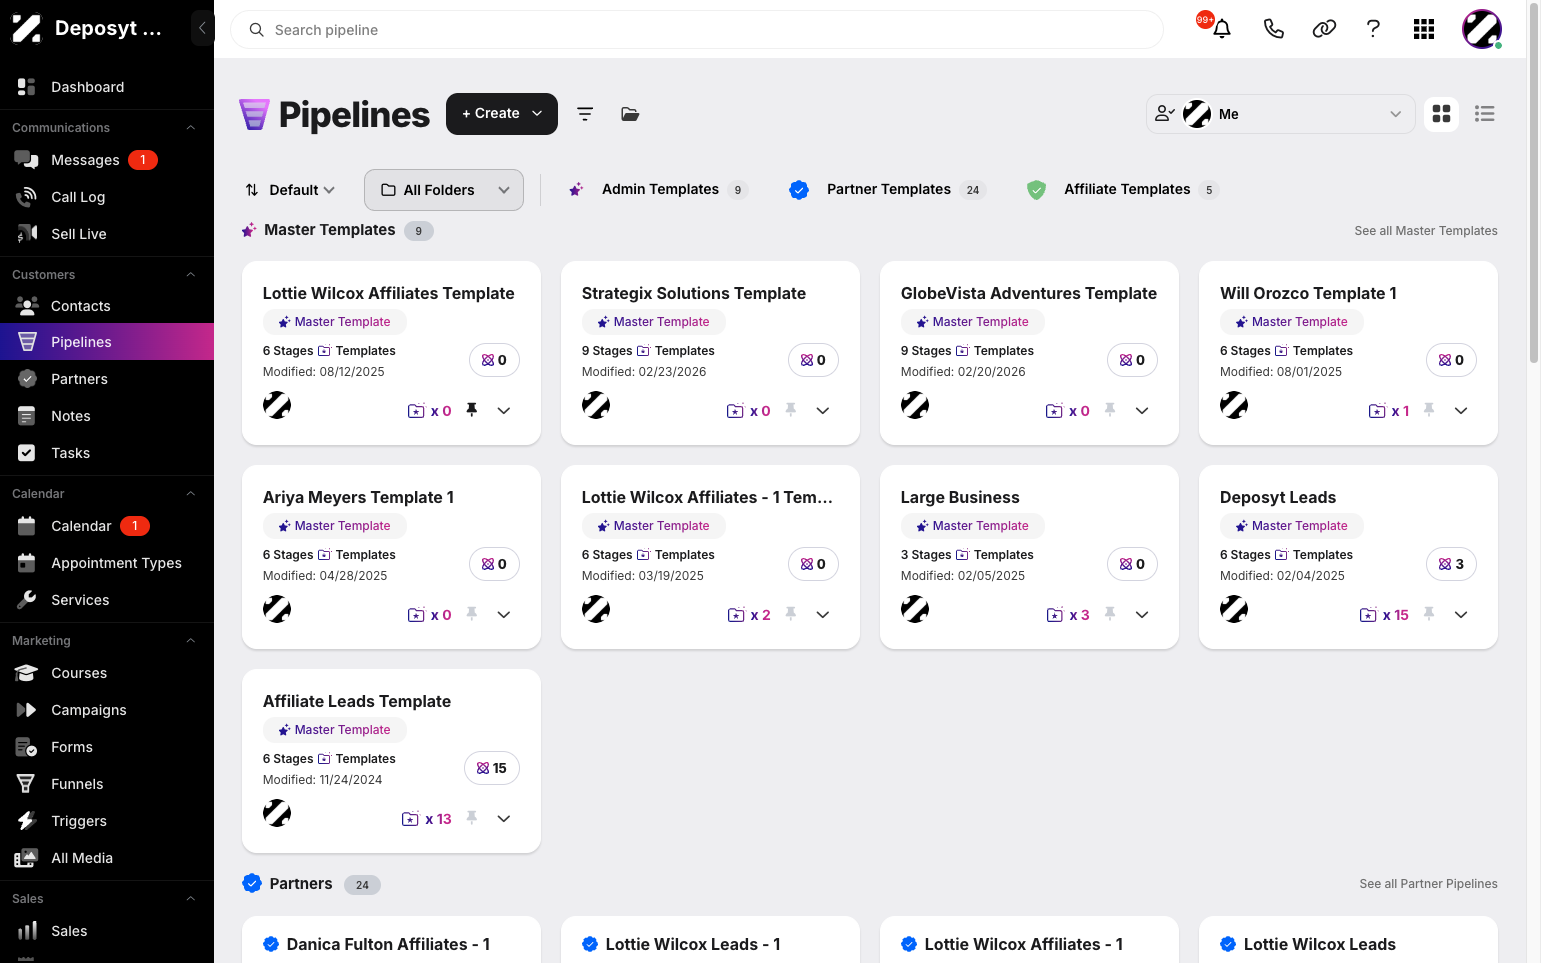Image resolution: width=1541 pixels, height=963 pixels.
Task: Unpin Lottie Wilcox Affiliates Template card
Action: (x=472, y=410)
